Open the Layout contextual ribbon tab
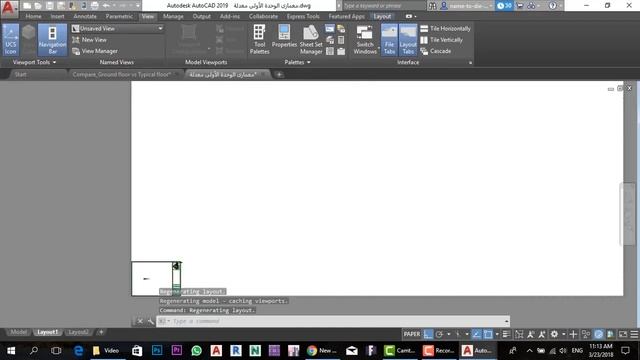Viewport: 640px width, 360px height. coord(382,16)
